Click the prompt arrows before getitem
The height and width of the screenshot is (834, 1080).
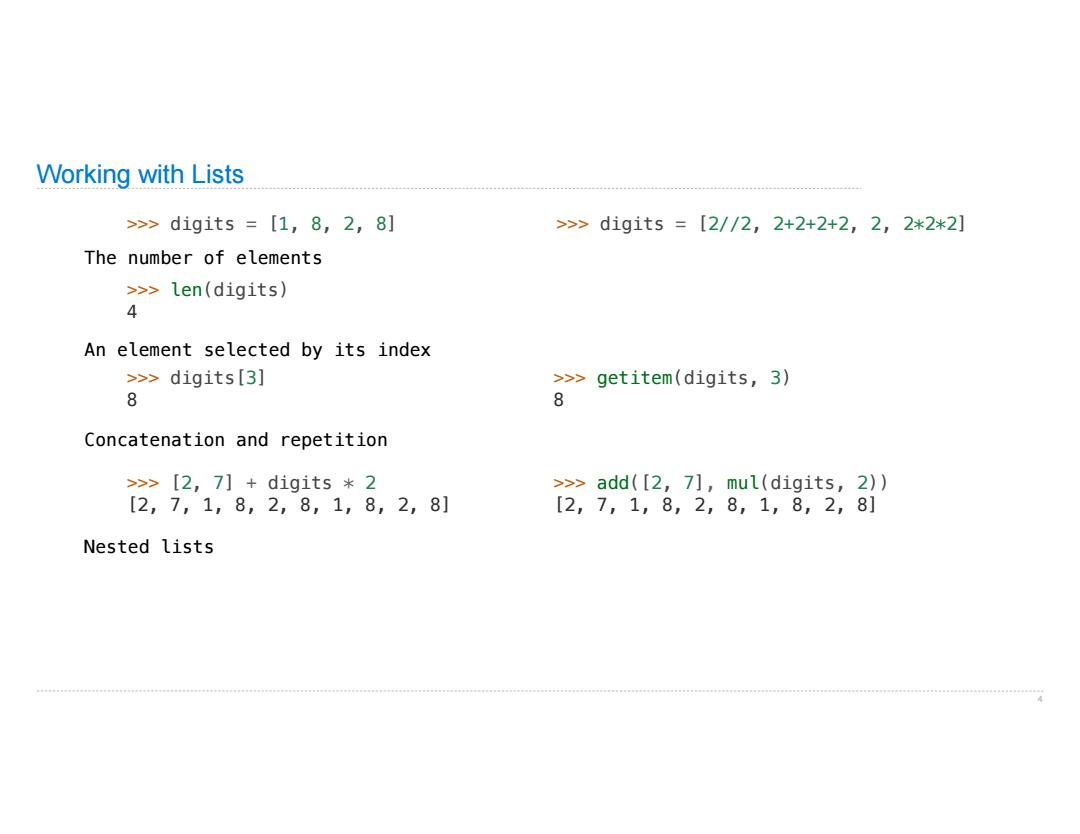point(569,378)
